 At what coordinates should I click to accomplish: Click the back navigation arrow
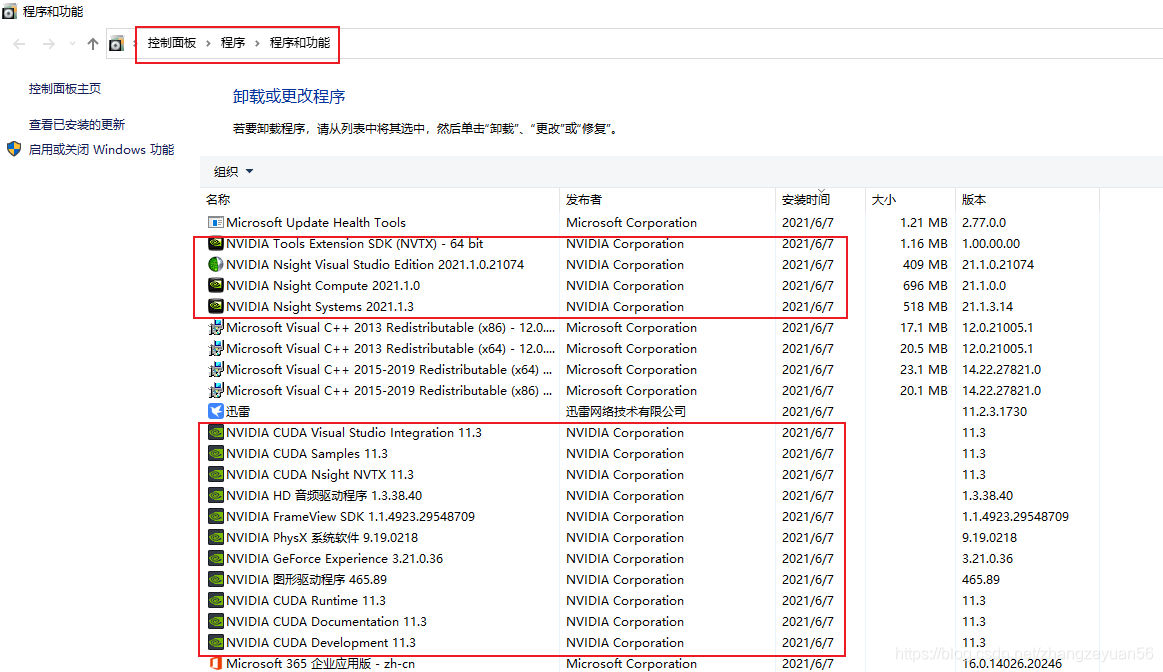pyautogui.click(x=19, y=44)
